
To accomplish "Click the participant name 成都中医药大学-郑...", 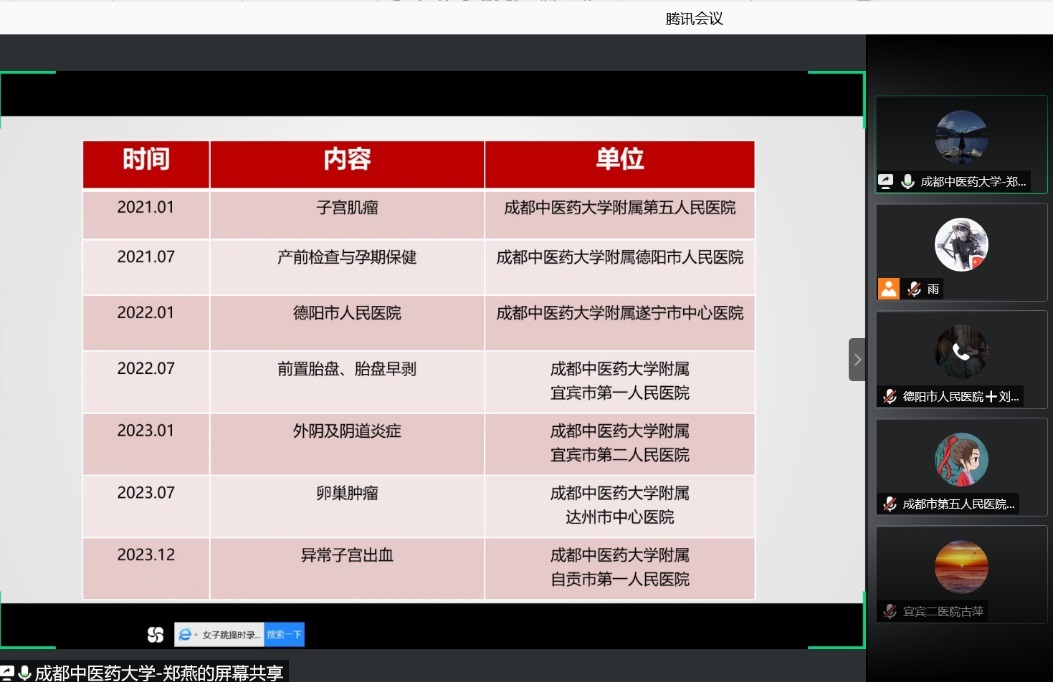I will (x=973, y=182).
